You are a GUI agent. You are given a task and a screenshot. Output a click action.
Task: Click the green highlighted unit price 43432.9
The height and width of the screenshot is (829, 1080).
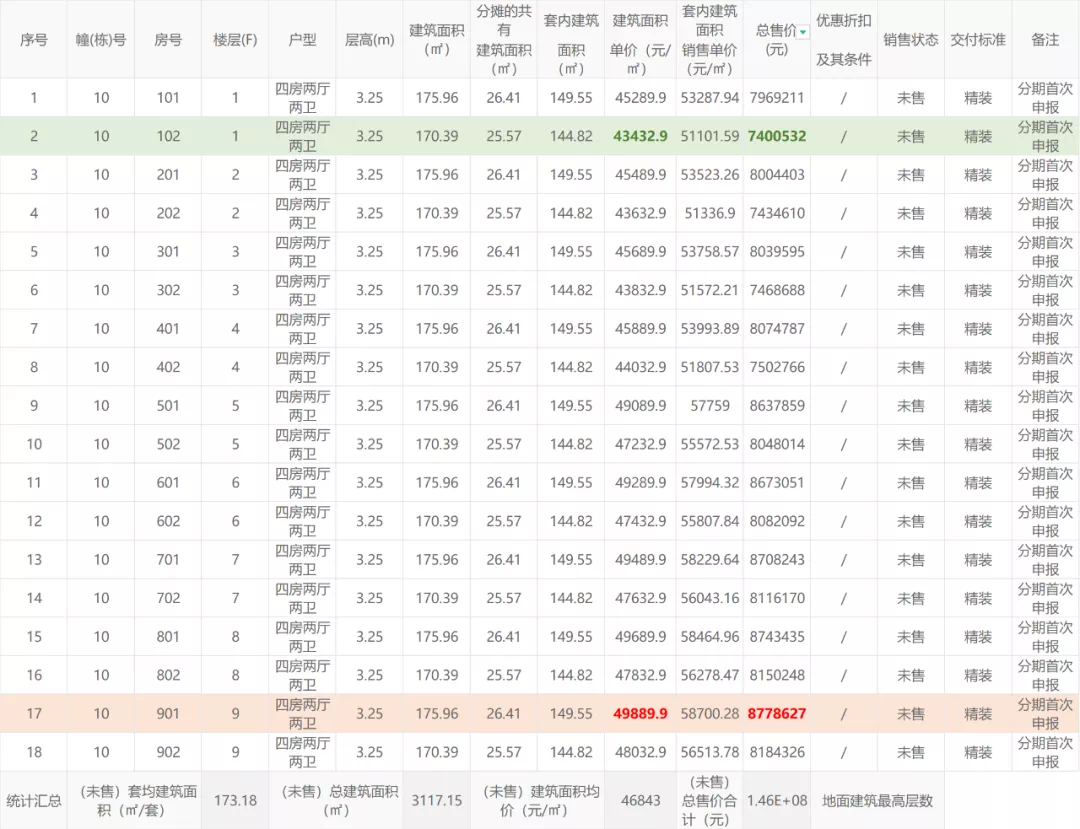coord(640,136)
